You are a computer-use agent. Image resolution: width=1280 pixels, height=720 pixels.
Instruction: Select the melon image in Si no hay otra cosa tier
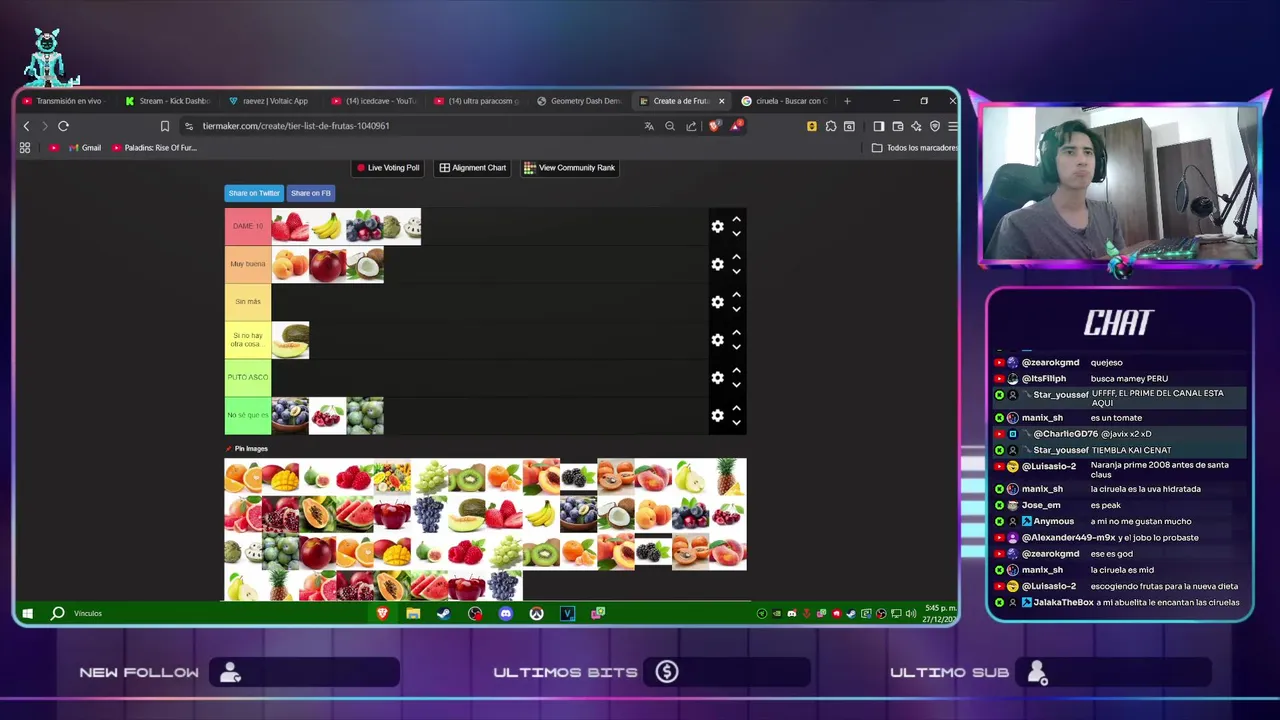point(290,340)
